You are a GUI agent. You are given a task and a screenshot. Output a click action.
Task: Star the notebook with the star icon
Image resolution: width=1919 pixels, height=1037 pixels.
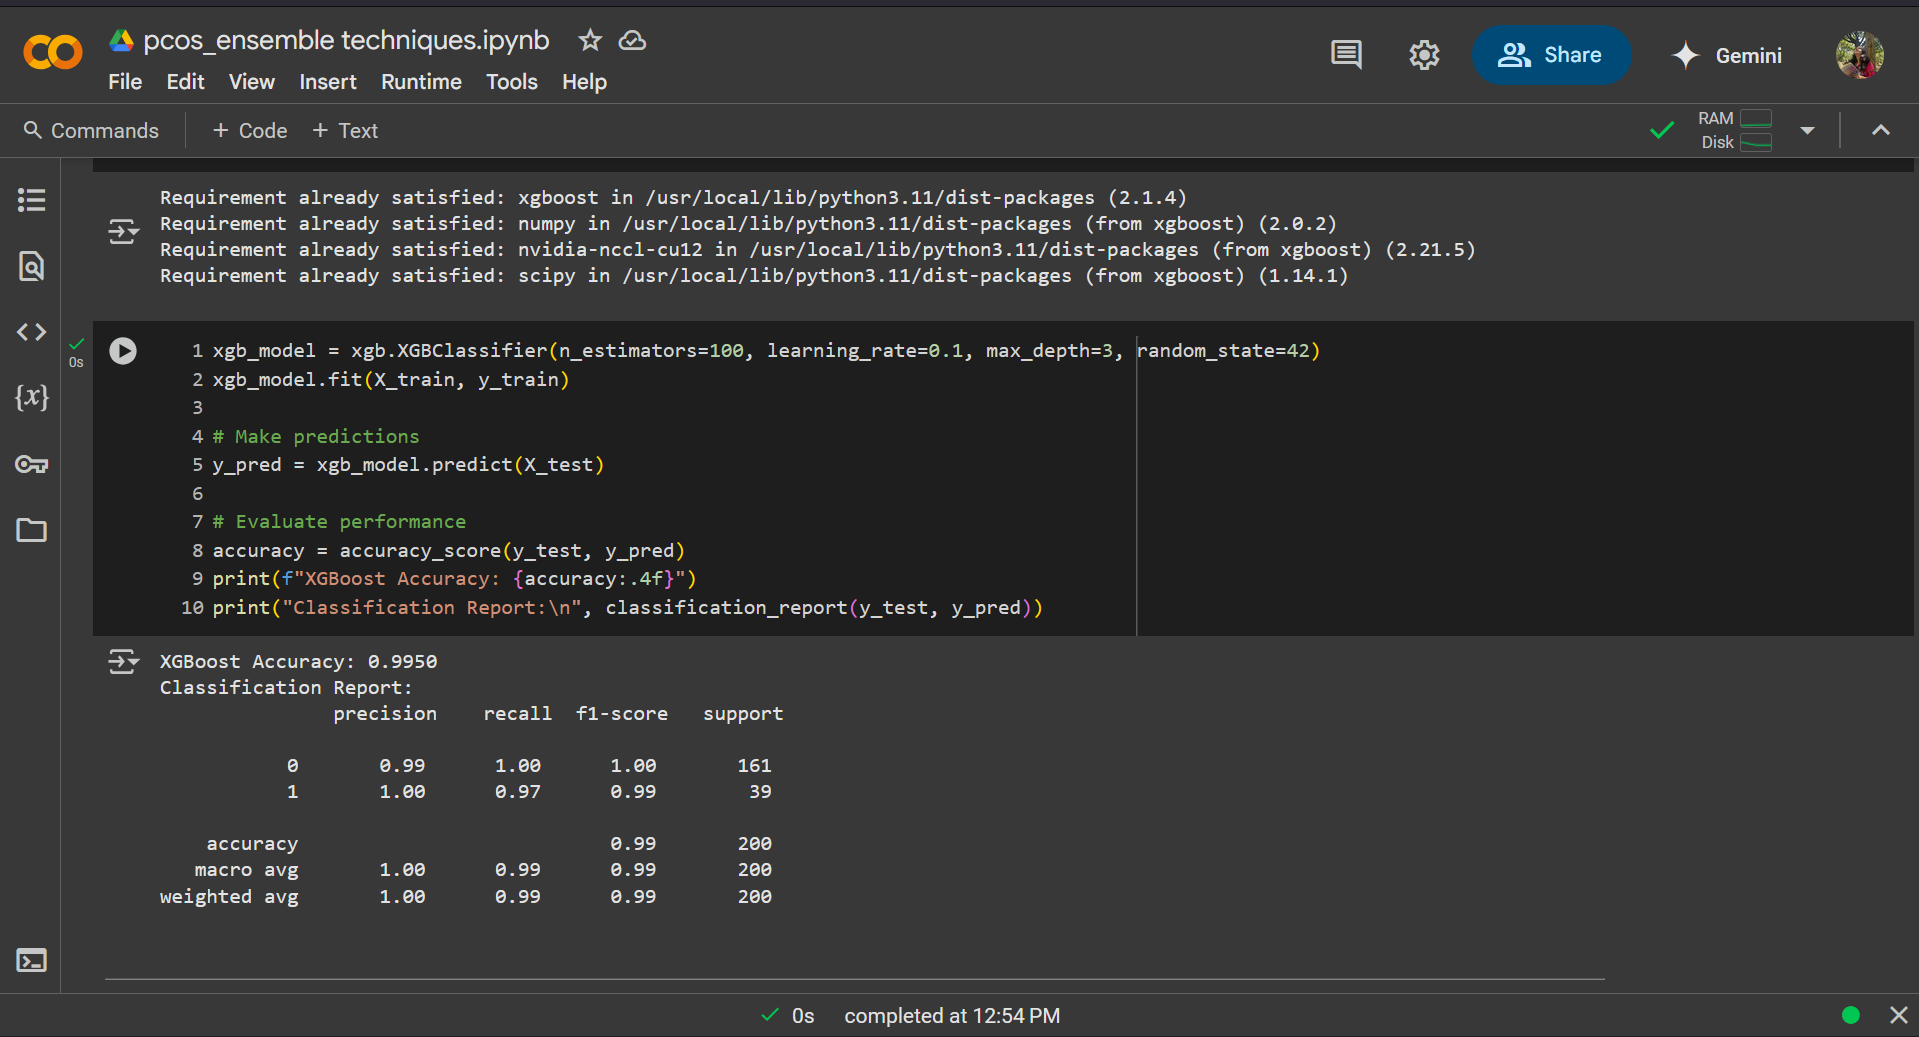tap(590, 40)
